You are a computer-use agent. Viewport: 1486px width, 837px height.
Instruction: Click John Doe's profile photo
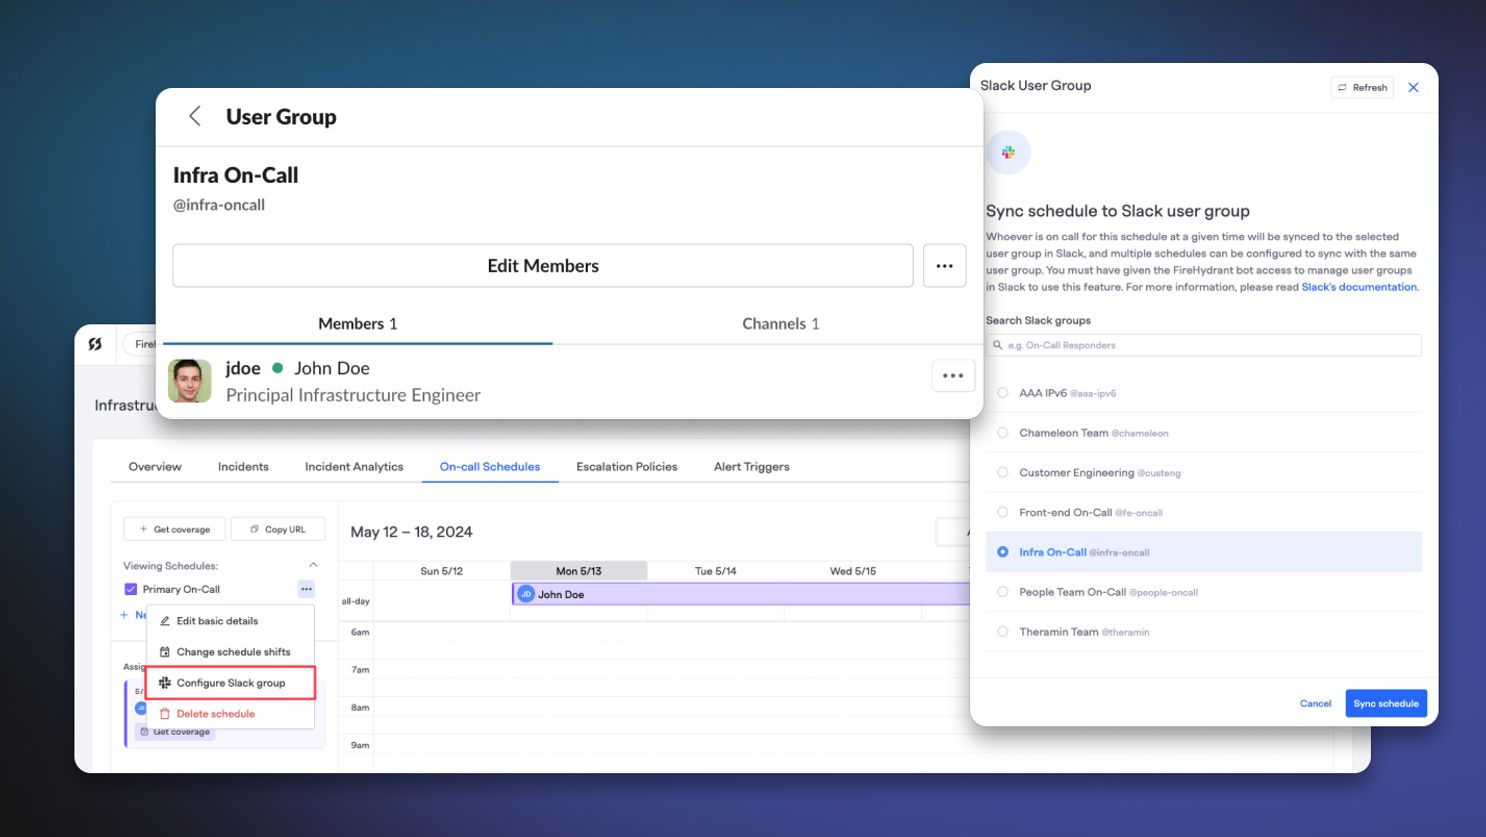pos(190,381)
